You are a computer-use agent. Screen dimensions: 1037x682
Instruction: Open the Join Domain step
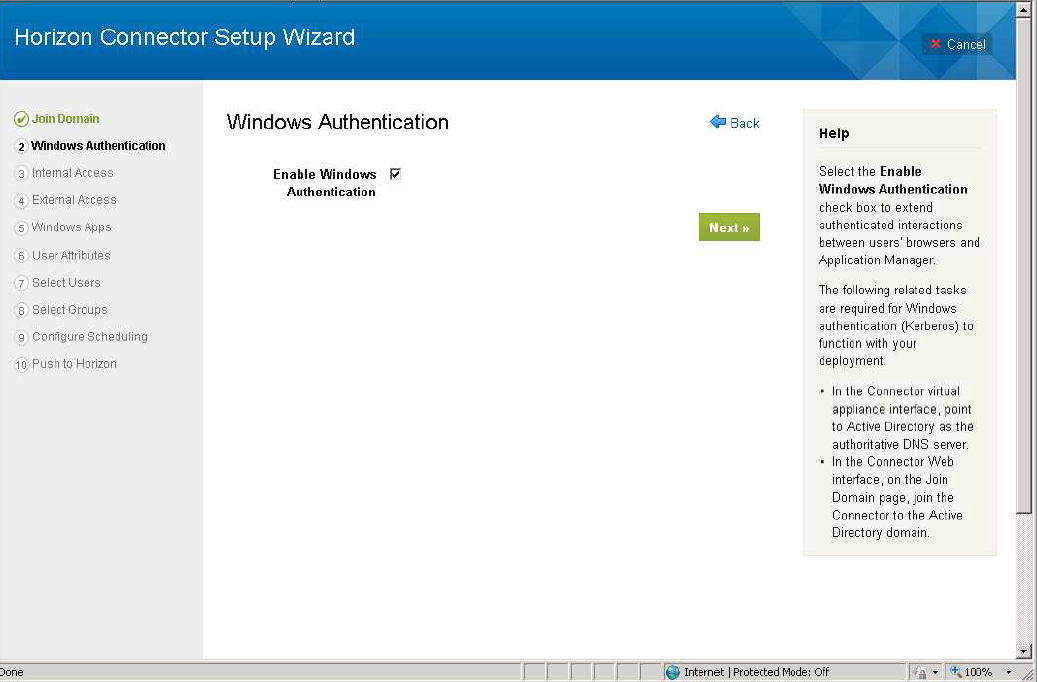(65, 119)
